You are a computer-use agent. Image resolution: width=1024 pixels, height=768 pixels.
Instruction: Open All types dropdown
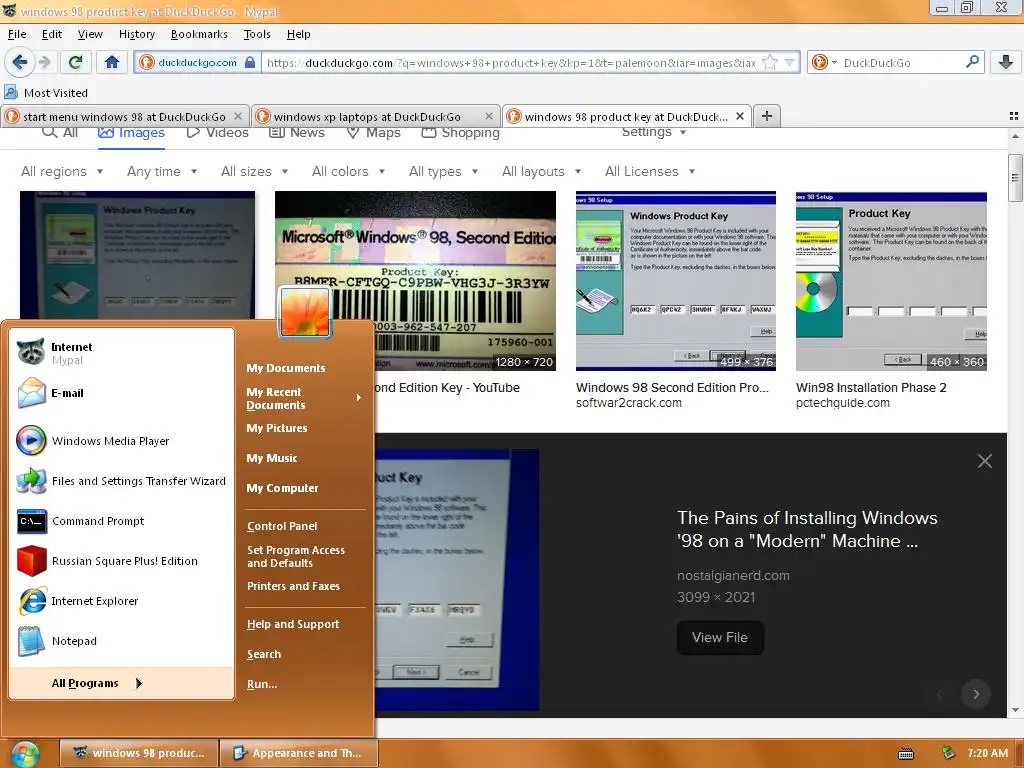(443, 171)
